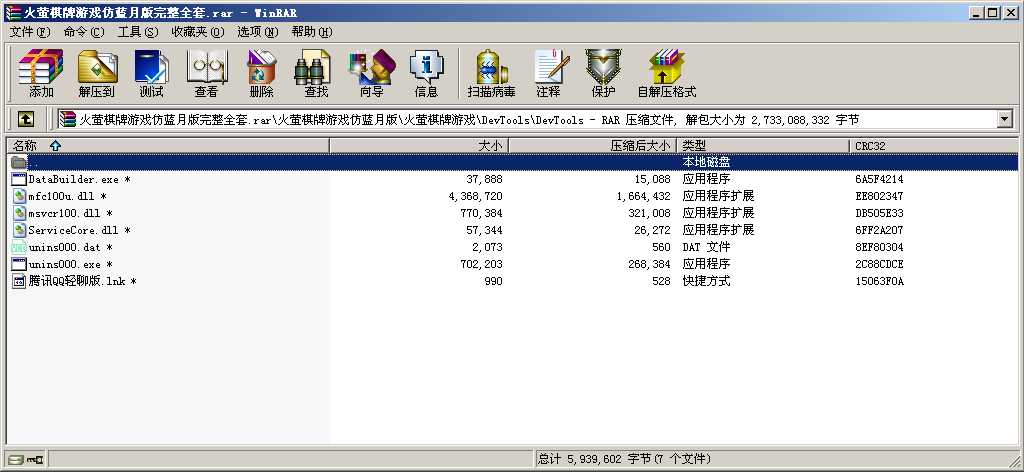Click the parent folder '..' icon
This screenshot has height=472, width=1024.
tap(19, 162)
